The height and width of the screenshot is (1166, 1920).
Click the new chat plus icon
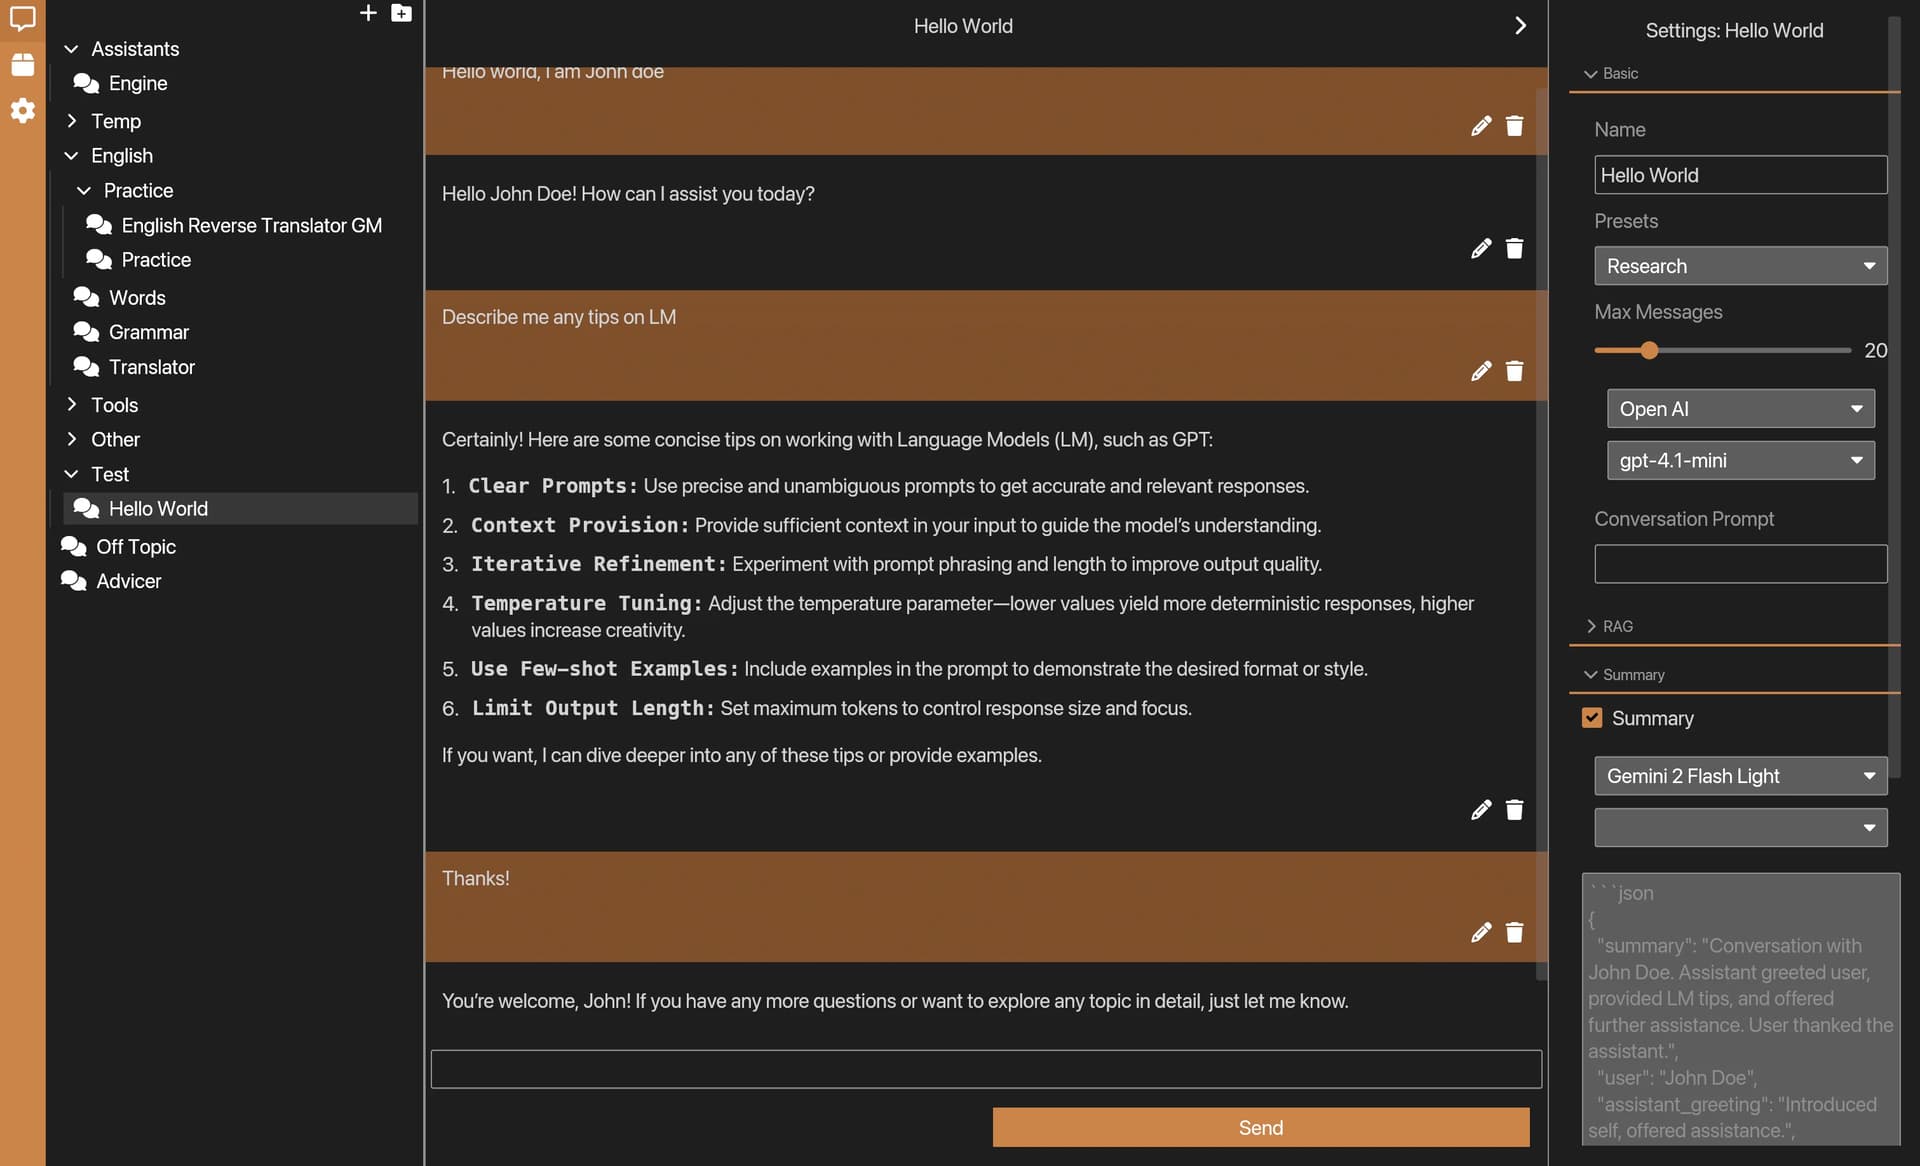(368, 13)
